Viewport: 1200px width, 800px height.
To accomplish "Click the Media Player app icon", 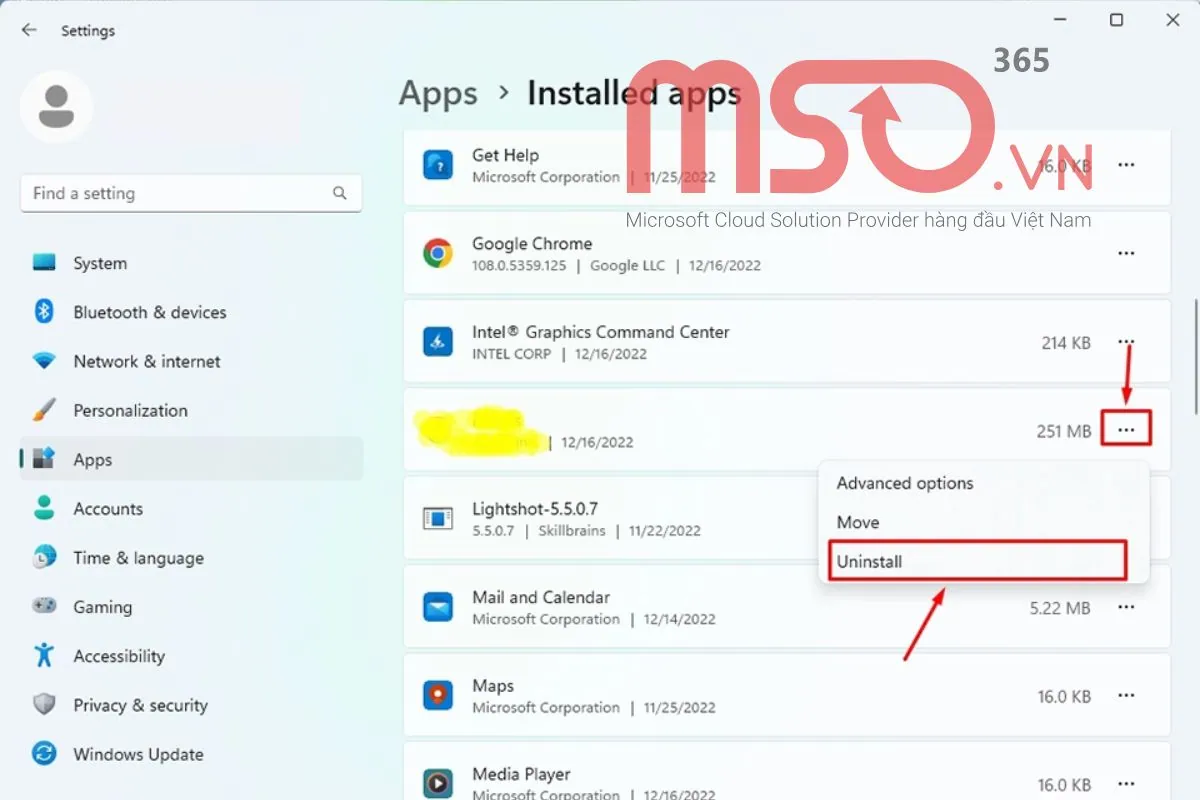I will [x=437, y=782].
